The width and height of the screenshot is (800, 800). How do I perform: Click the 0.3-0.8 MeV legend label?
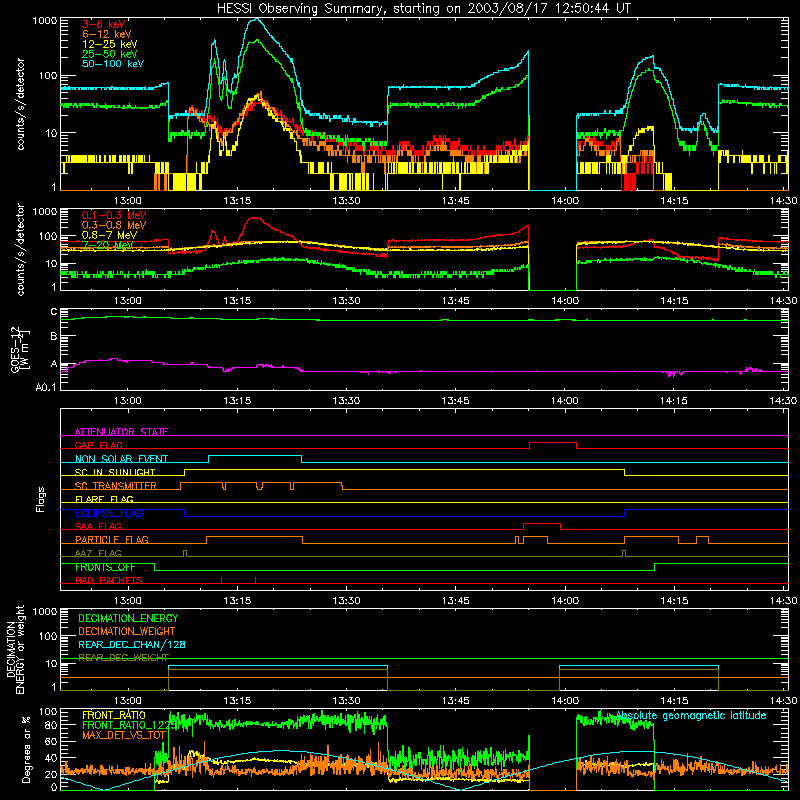(114, 225)
